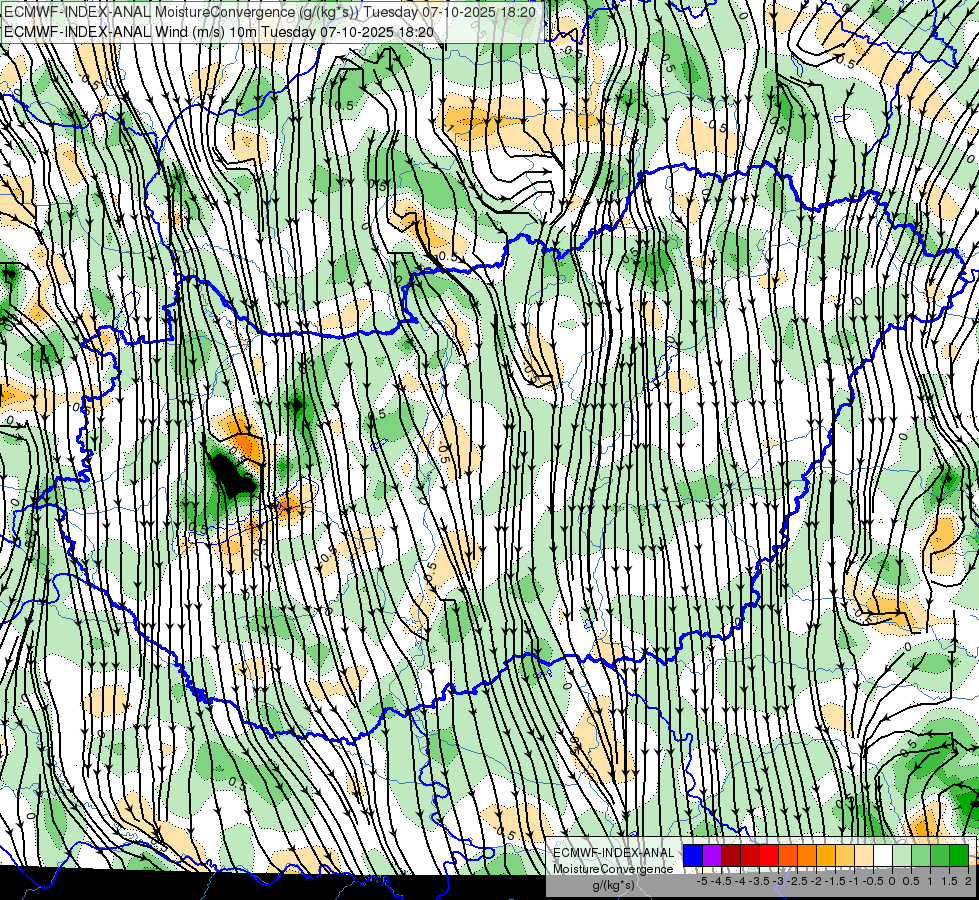
Task: Click the light orange swatch between -1.5 and -1
Action: click(x=845, y=855)
